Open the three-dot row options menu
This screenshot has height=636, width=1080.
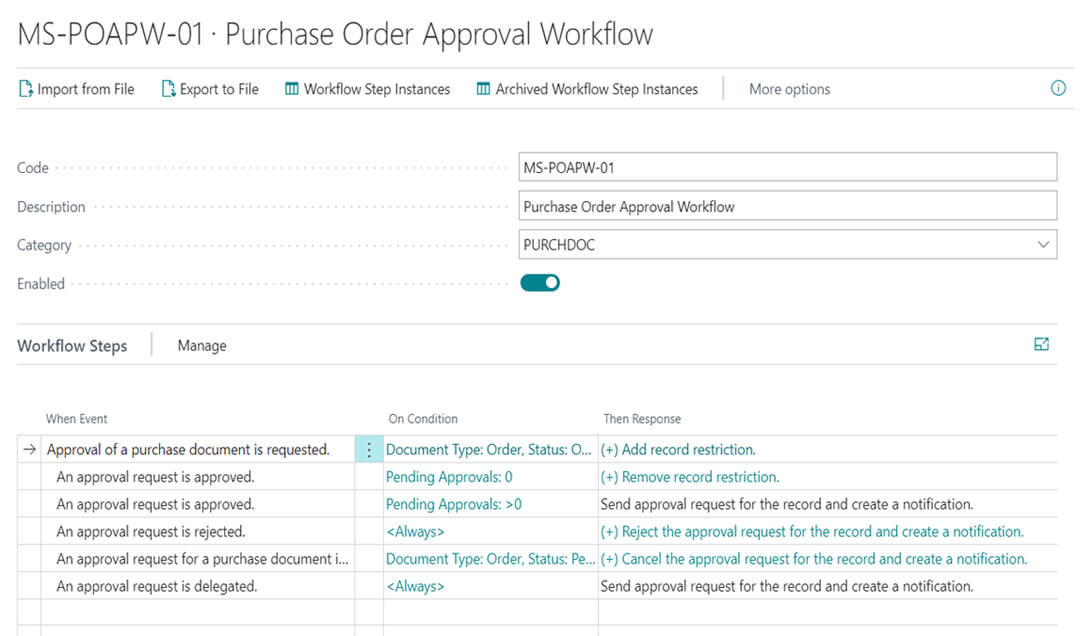pyautogui.click(x=369, y=450)
